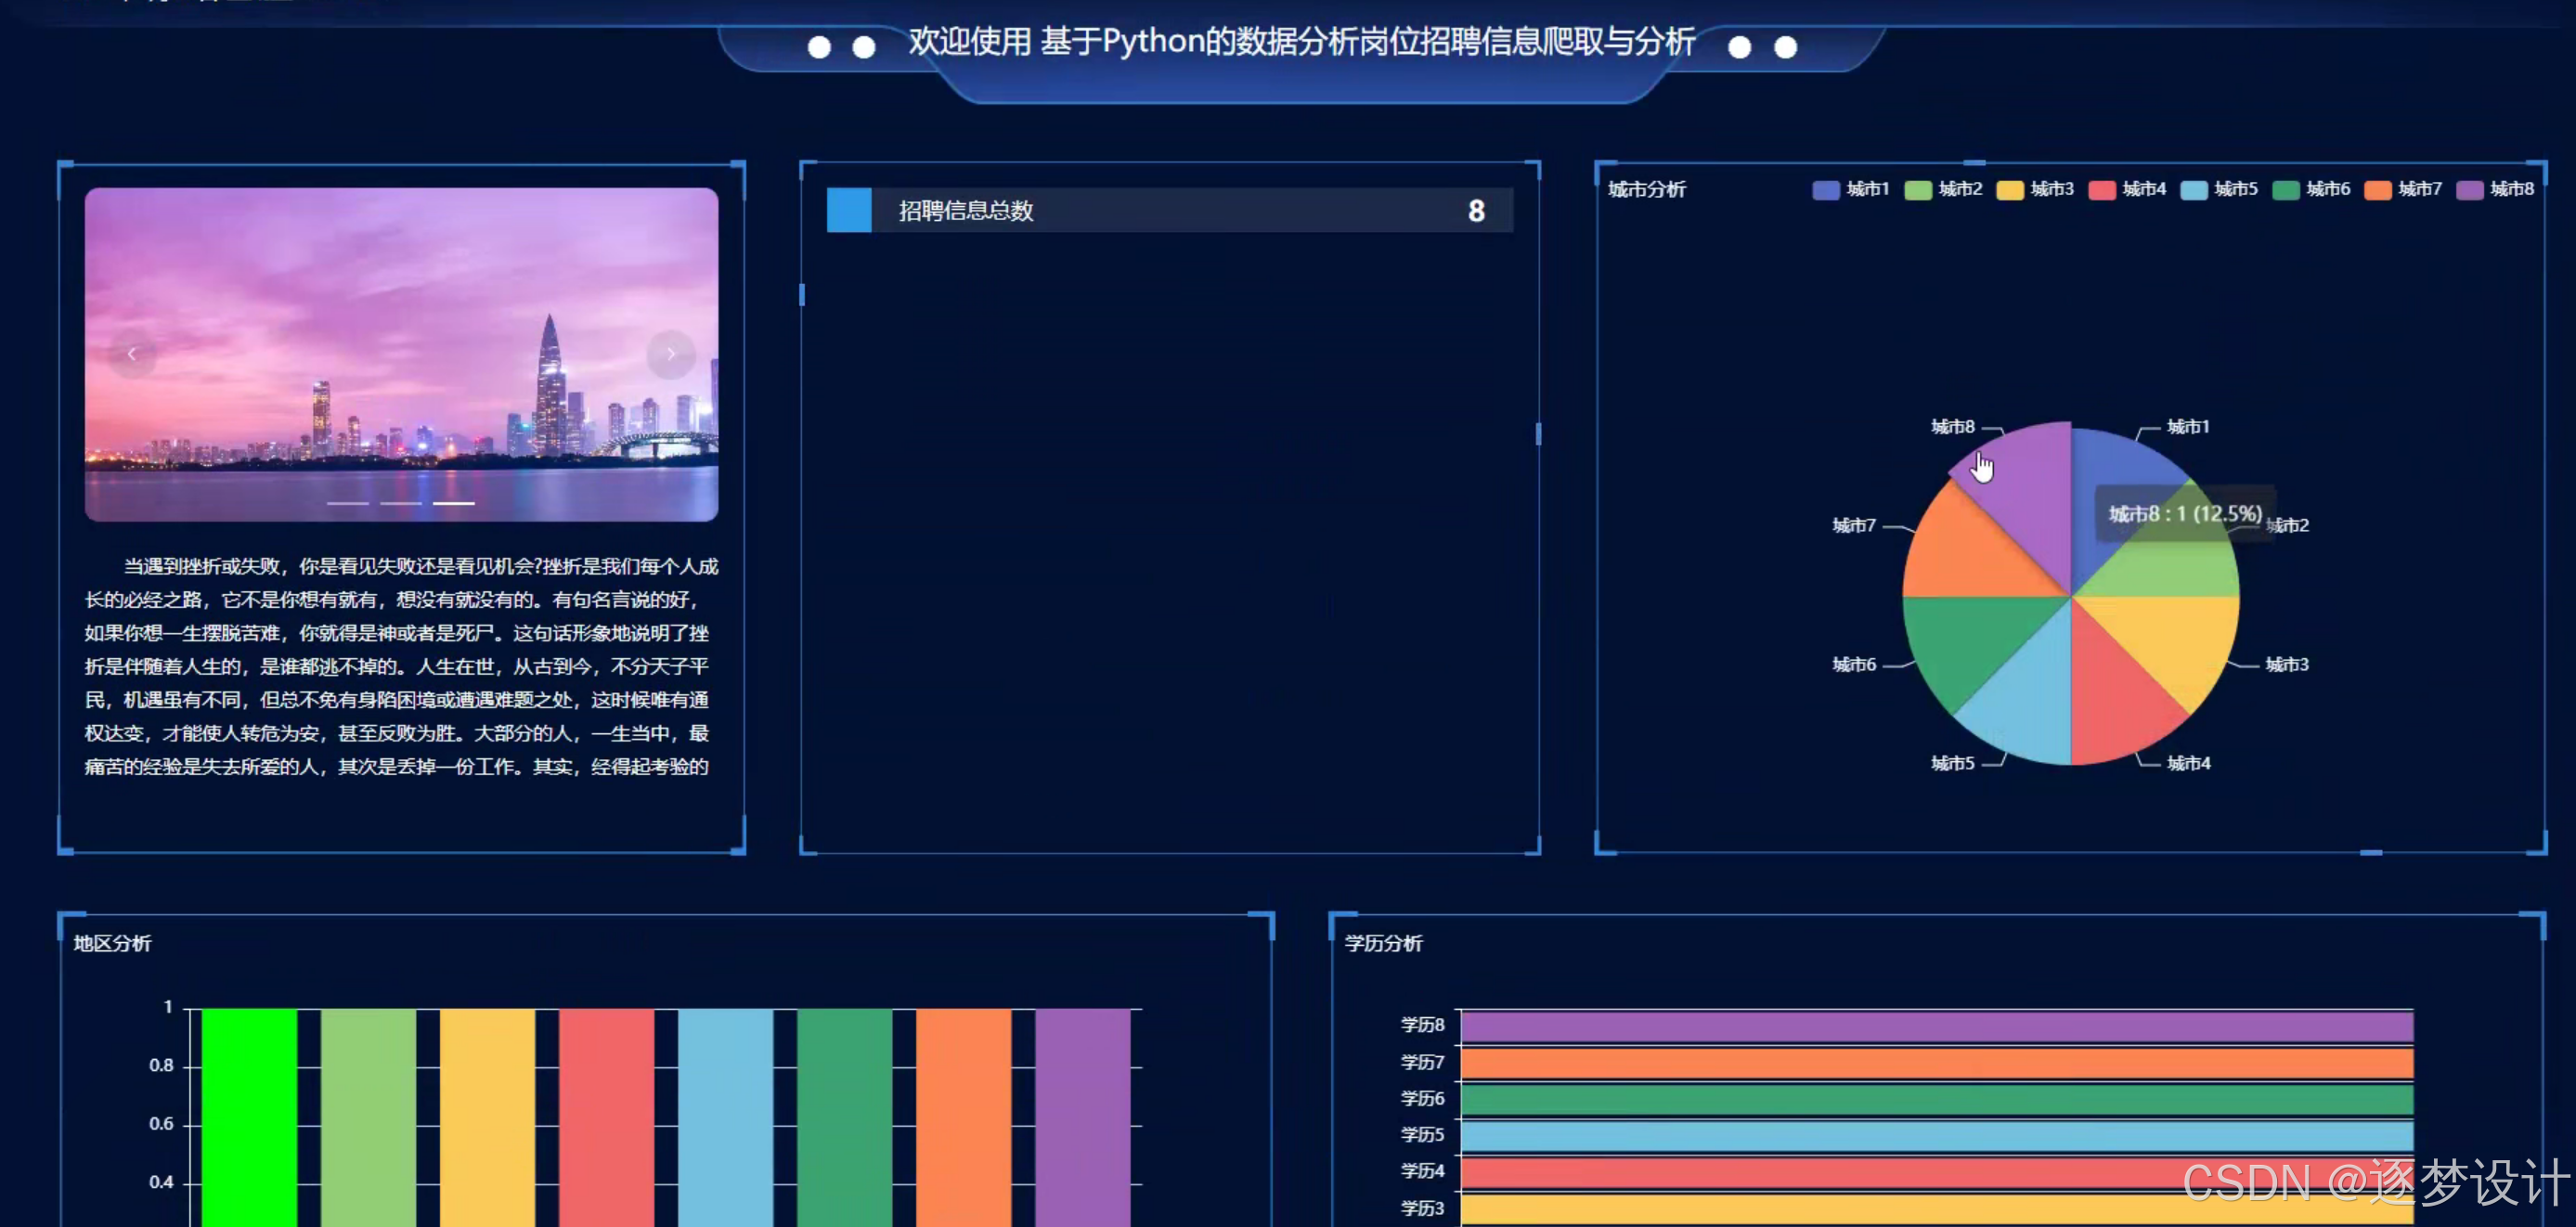Toggle 城市7 legend item
Viewport: 2576px width, 1227px height.
2402,189
